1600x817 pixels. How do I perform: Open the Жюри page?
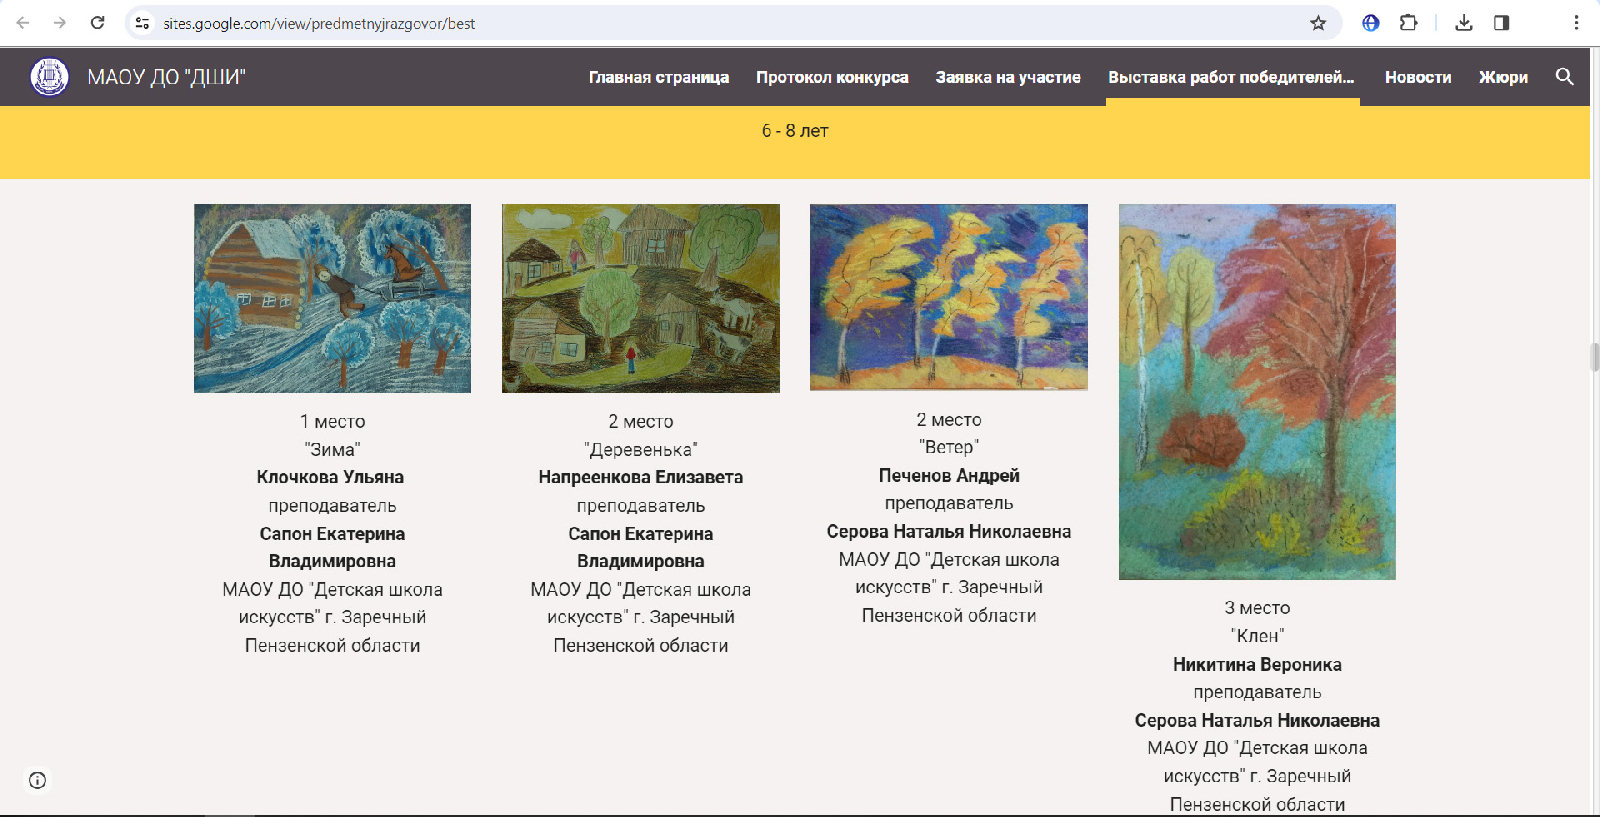[x=1503, y=77]
